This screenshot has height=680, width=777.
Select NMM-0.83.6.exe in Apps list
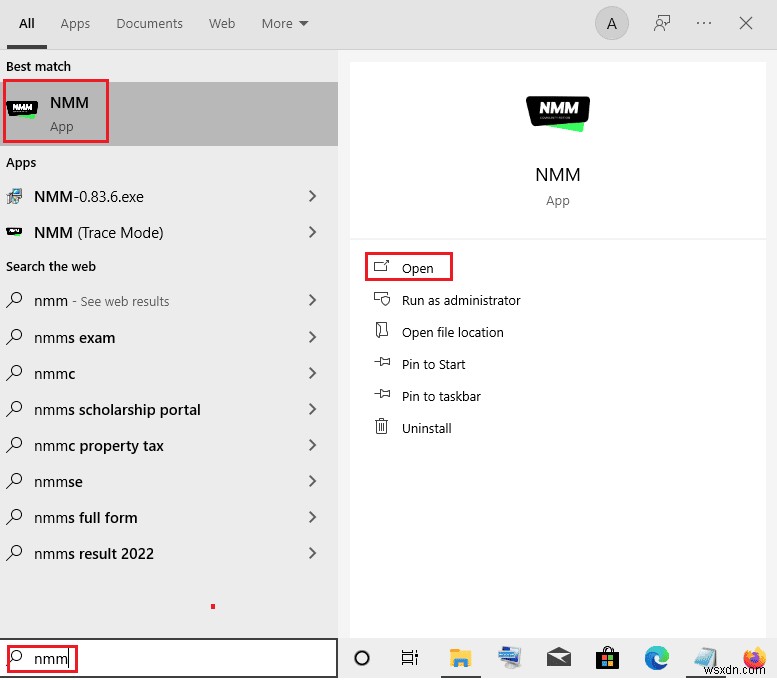(169, 197)
